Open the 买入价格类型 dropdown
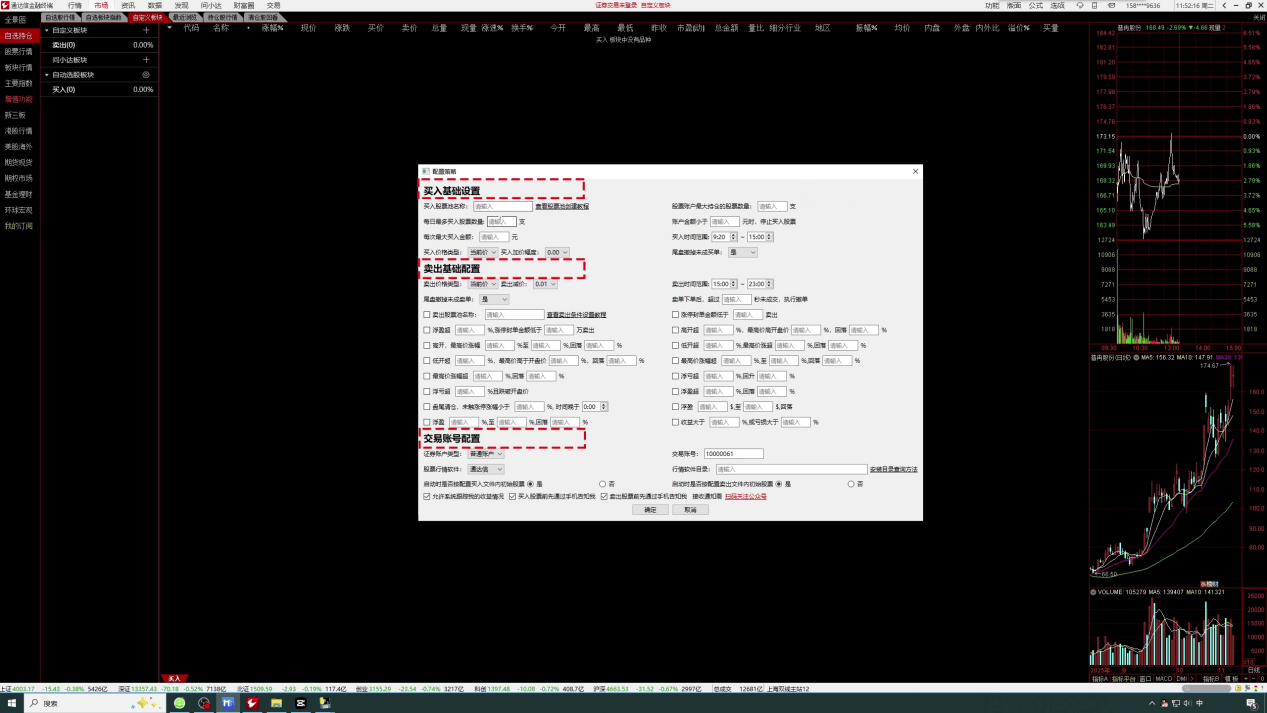The height and width of the screenshot is (713, 1267). (x=482, y=253)
